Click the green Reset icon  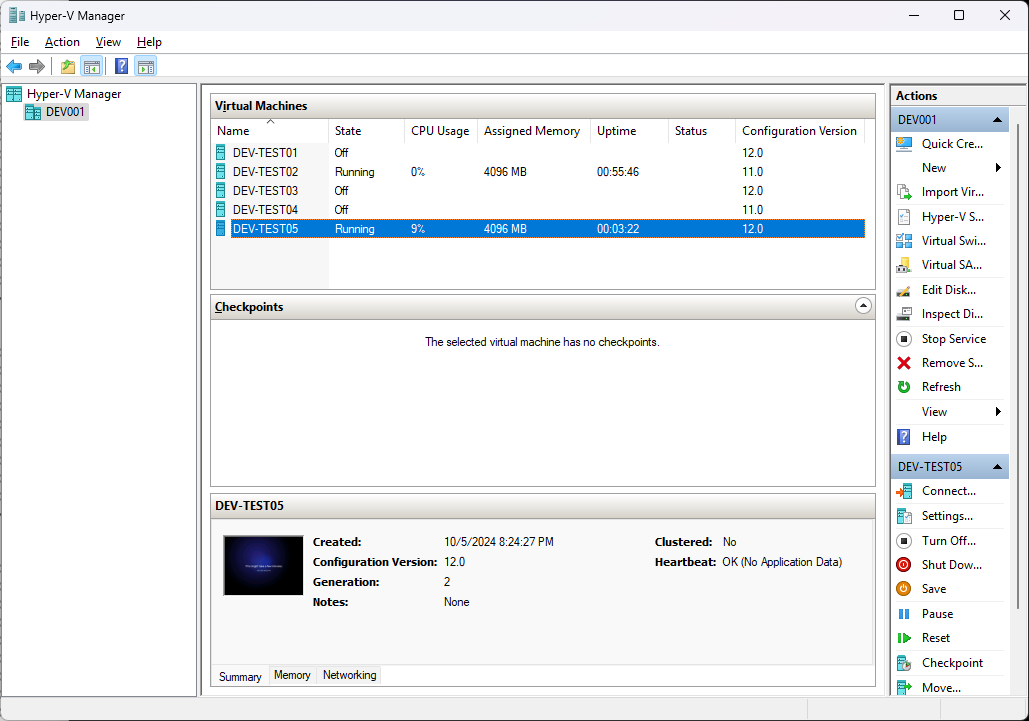(x=904, y=638)
